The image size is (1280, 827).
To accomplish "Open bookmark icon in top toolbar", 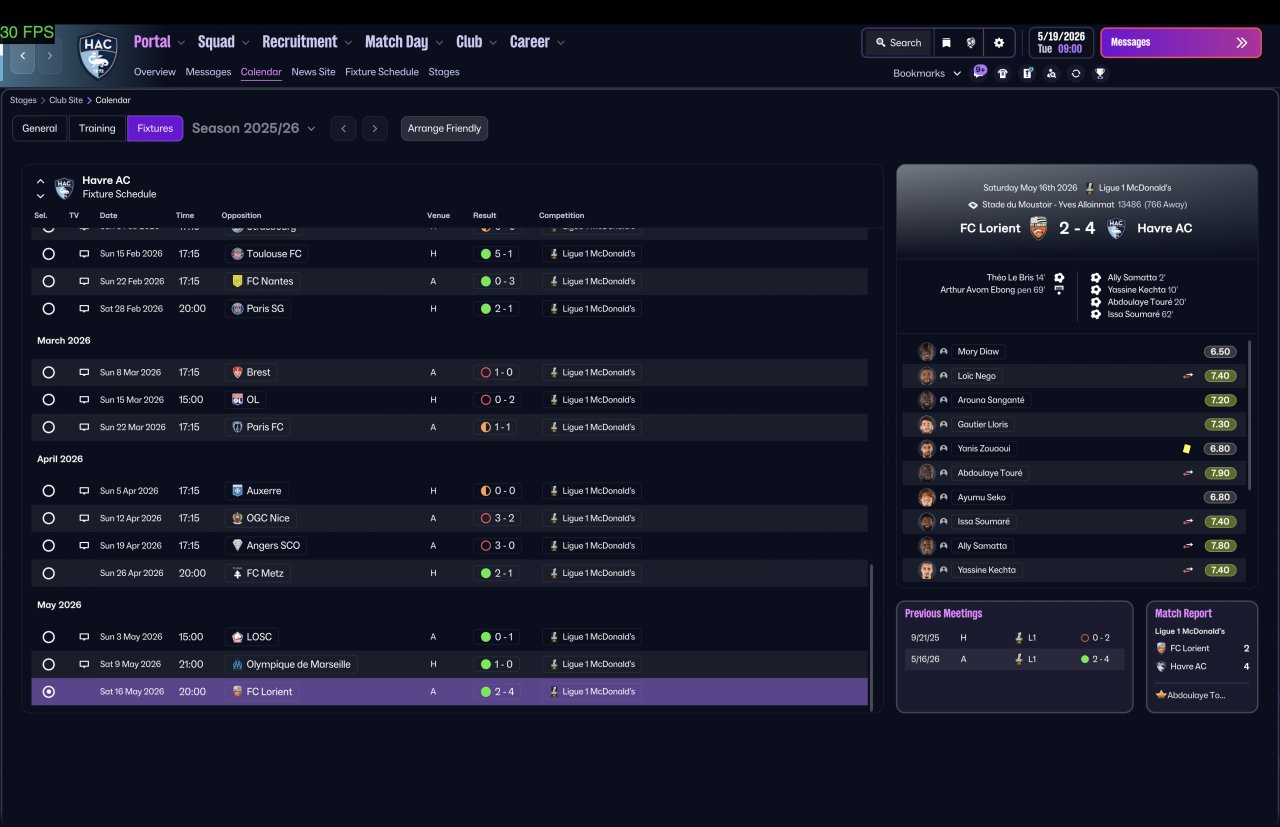I will (x=946, y=43).
